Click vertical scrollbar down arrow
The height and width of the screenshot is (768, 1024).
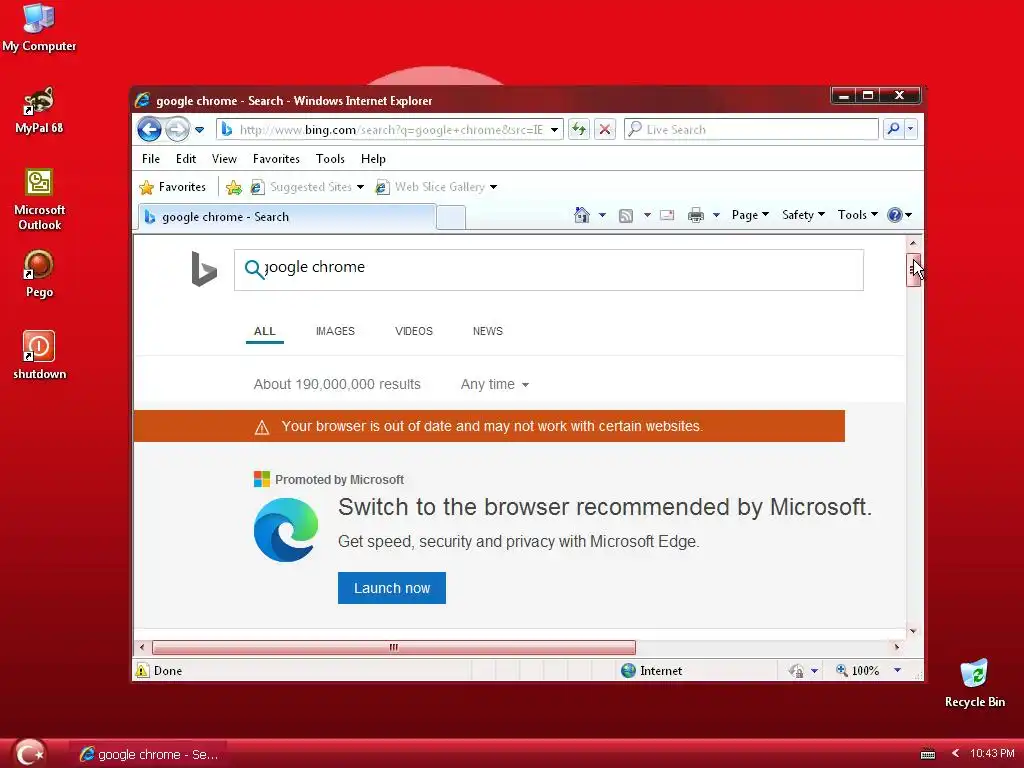[x=913, y=631]
